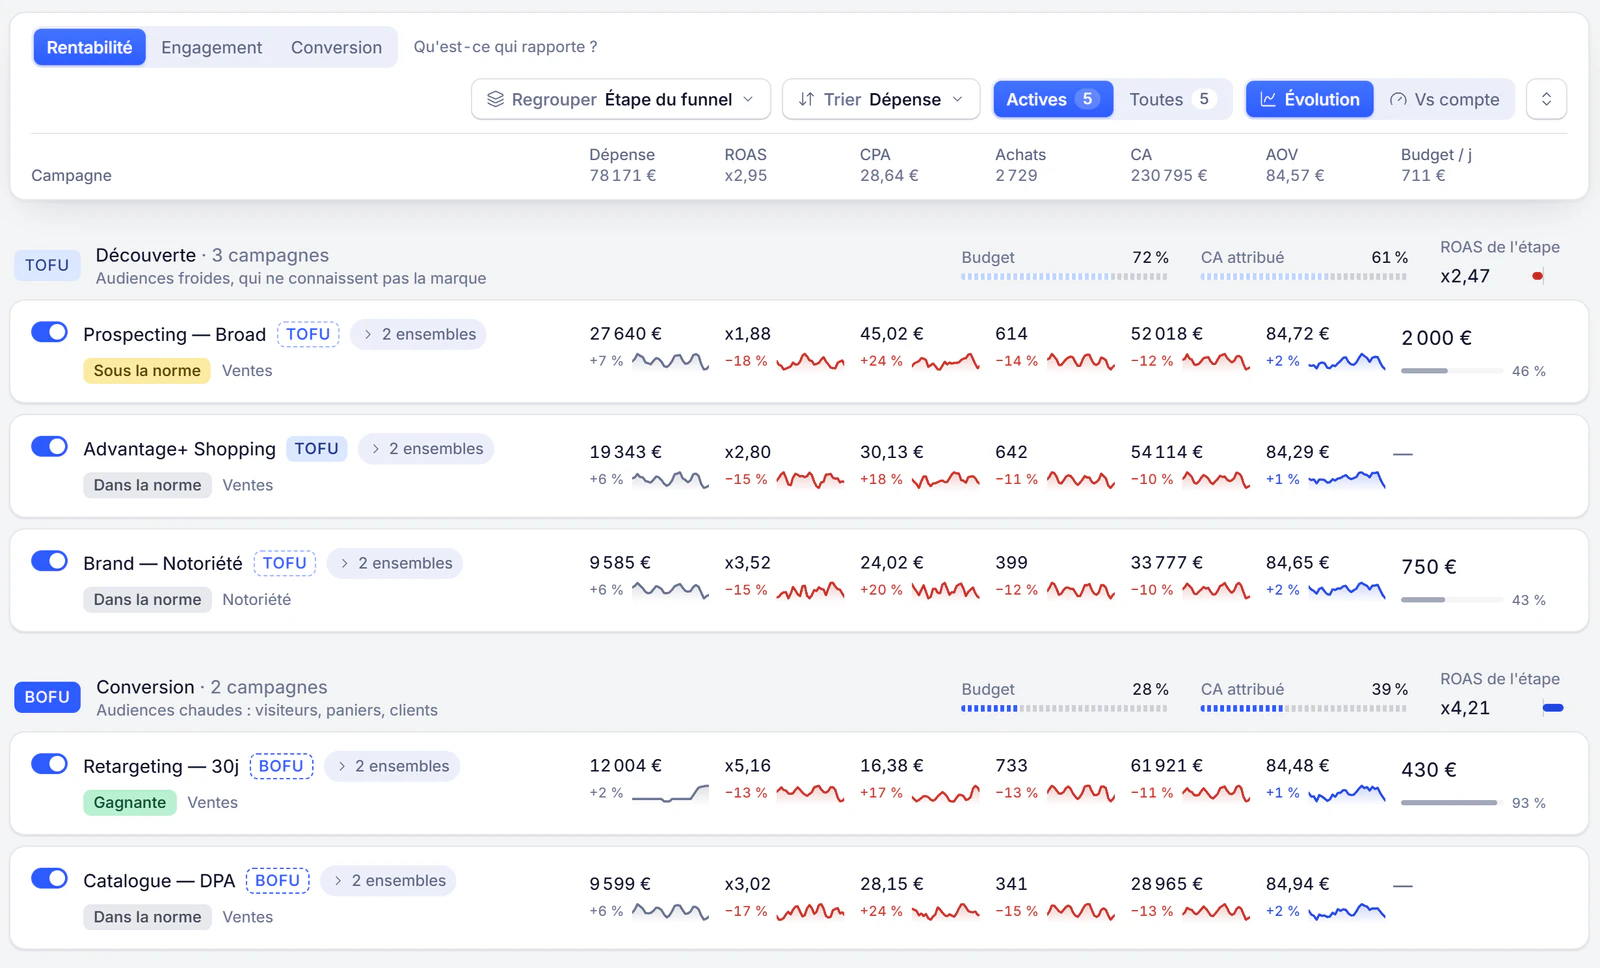This screenshot has height=968, width=1600.
Task: Click the chart icon on Évolution button
Action: coord(1268,99)
